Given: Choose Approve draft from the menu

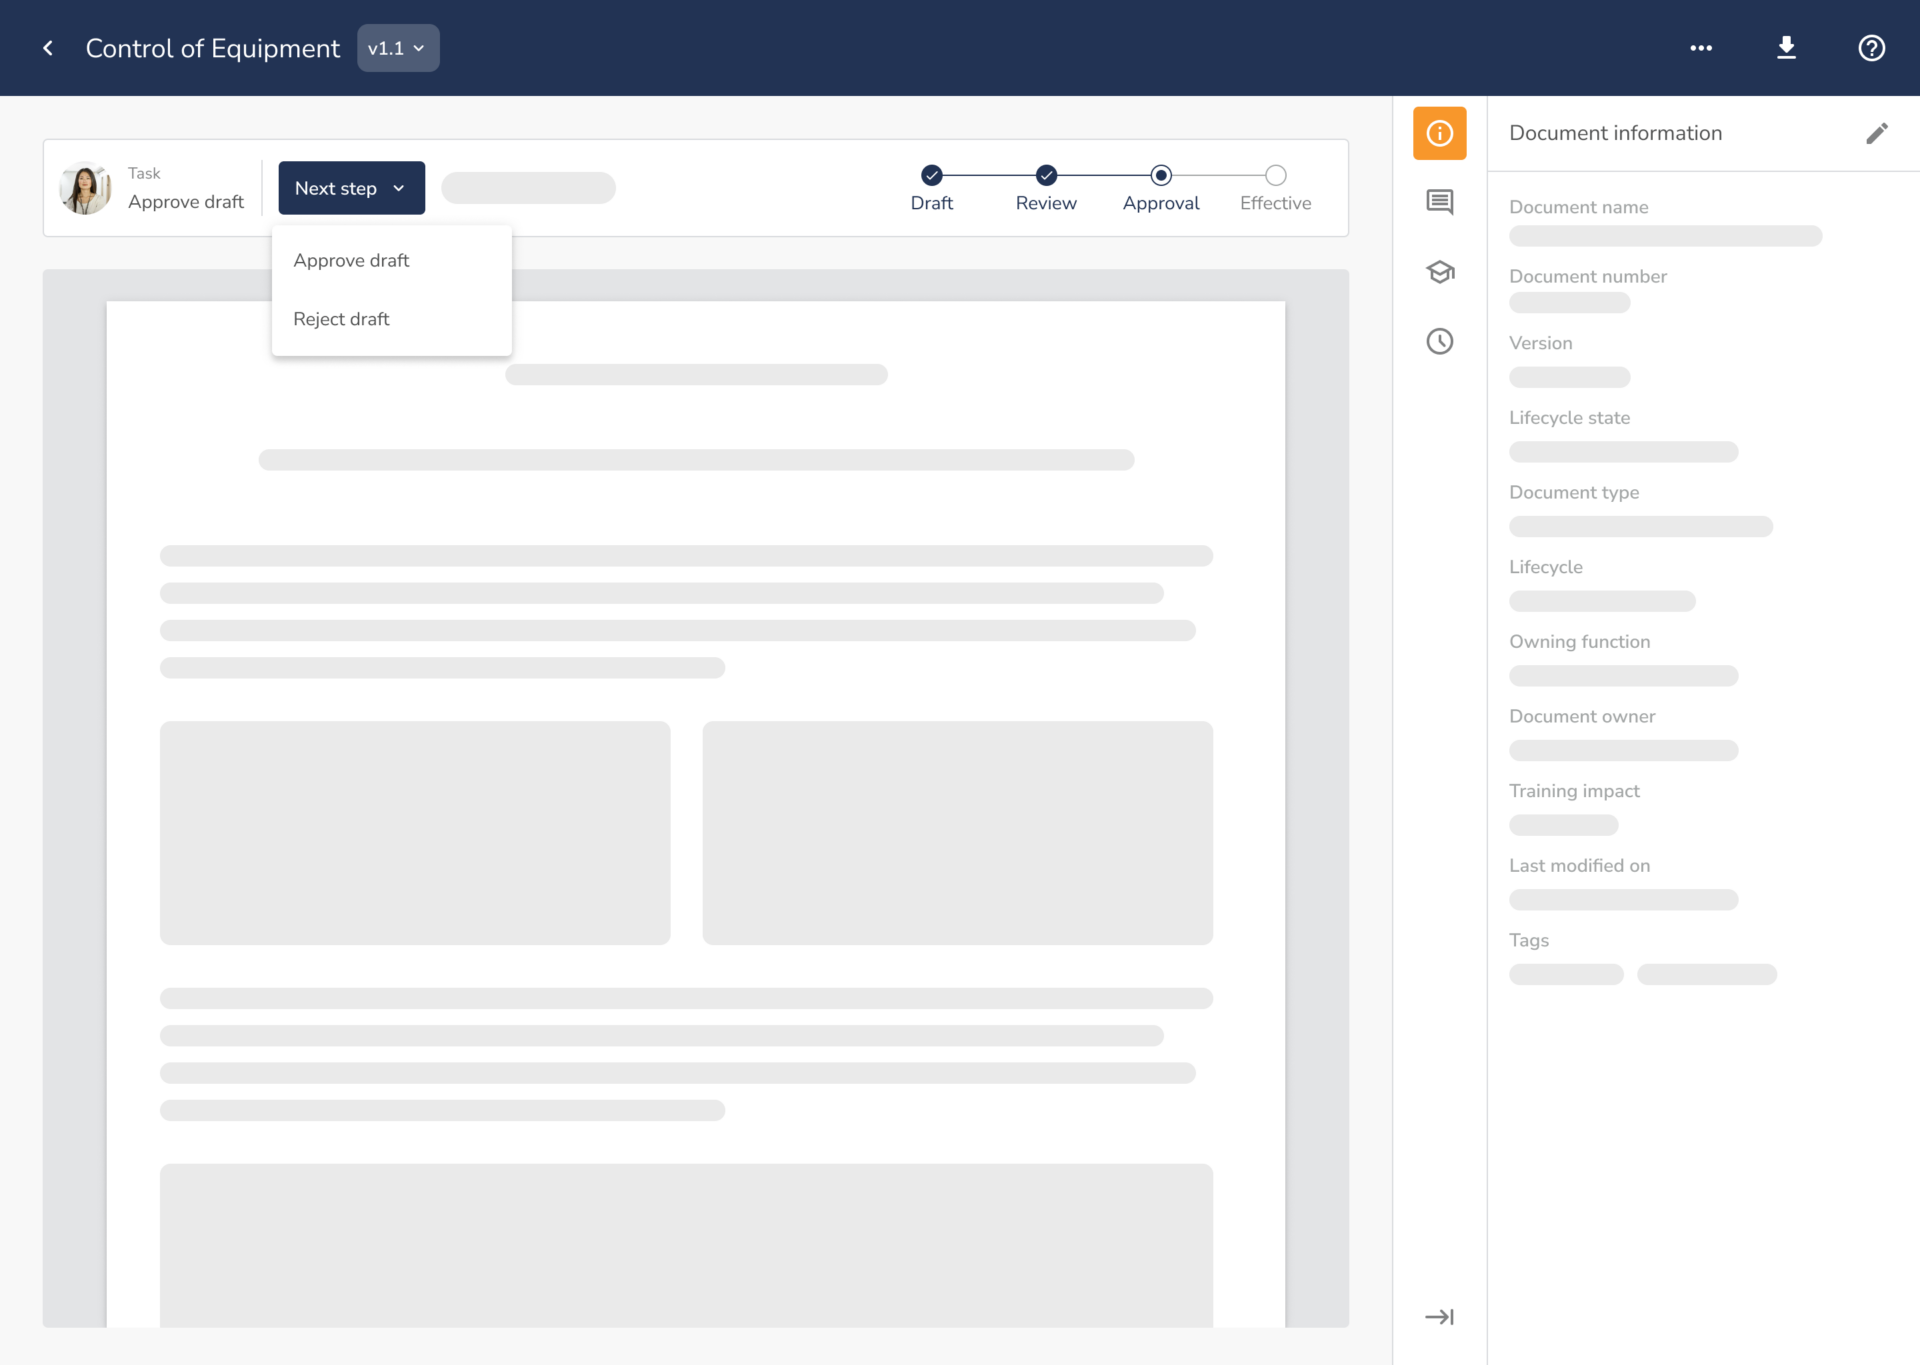Looking at the screenshot, I should click(351, 261).
